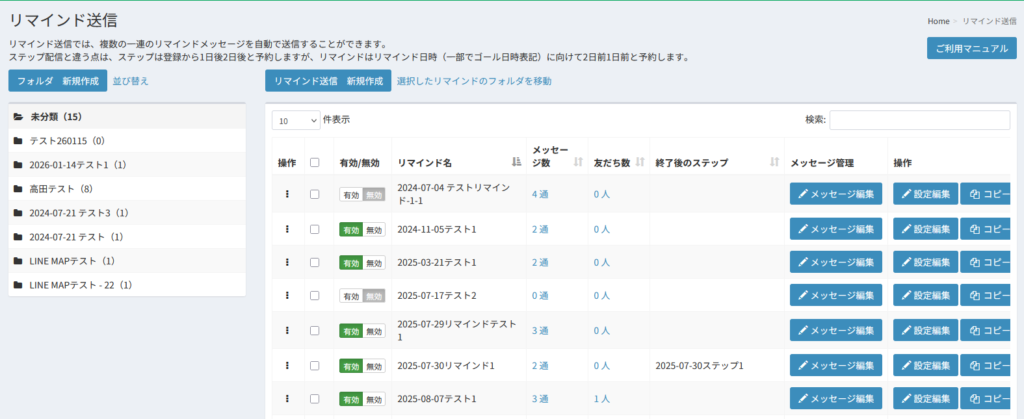Open the 件表示 rows-per-page dropdown
1024x419 pixels.
coord(295,120)
